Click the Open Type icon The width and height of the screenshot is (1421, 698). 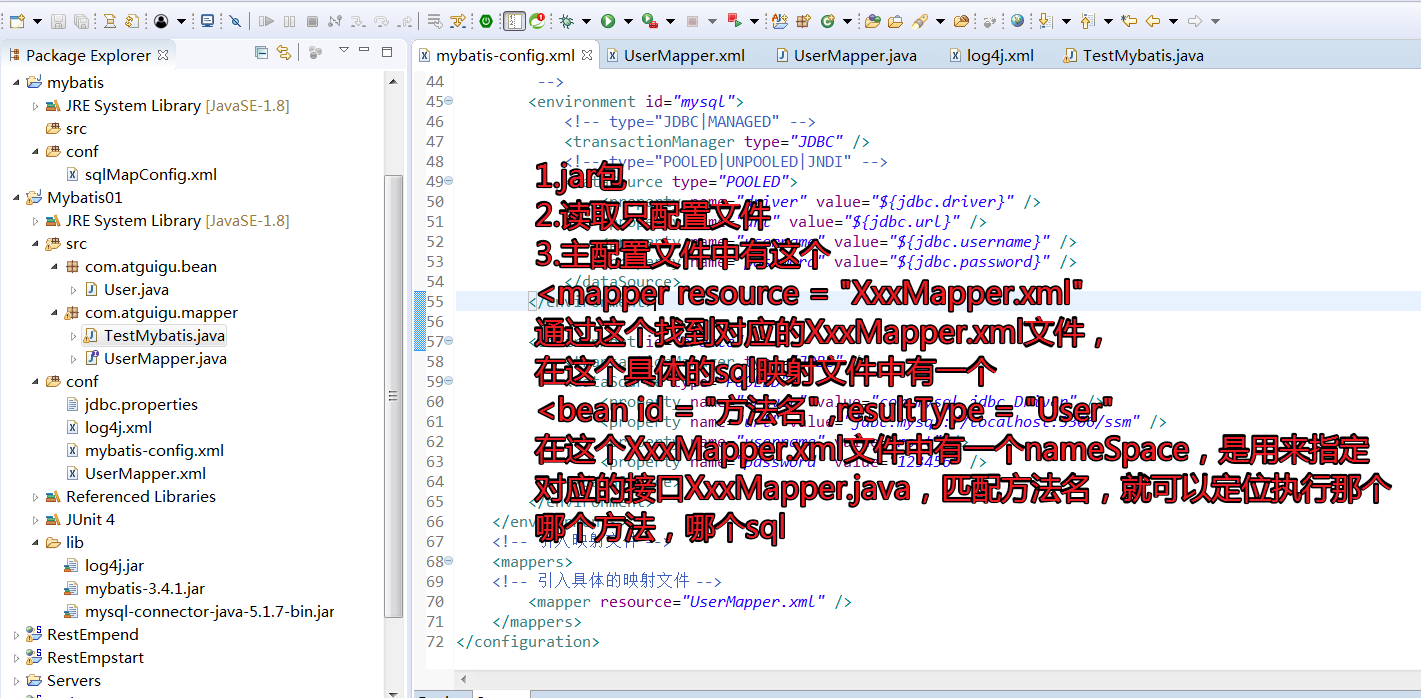click(872, 21)
